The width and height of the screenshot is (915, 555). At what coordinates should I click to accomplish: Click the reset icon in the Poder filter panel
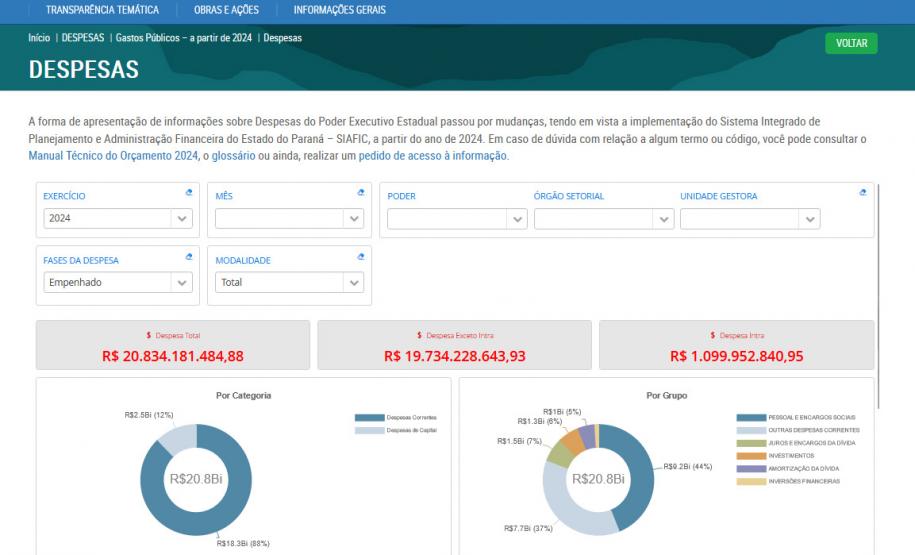coord(863,193)
